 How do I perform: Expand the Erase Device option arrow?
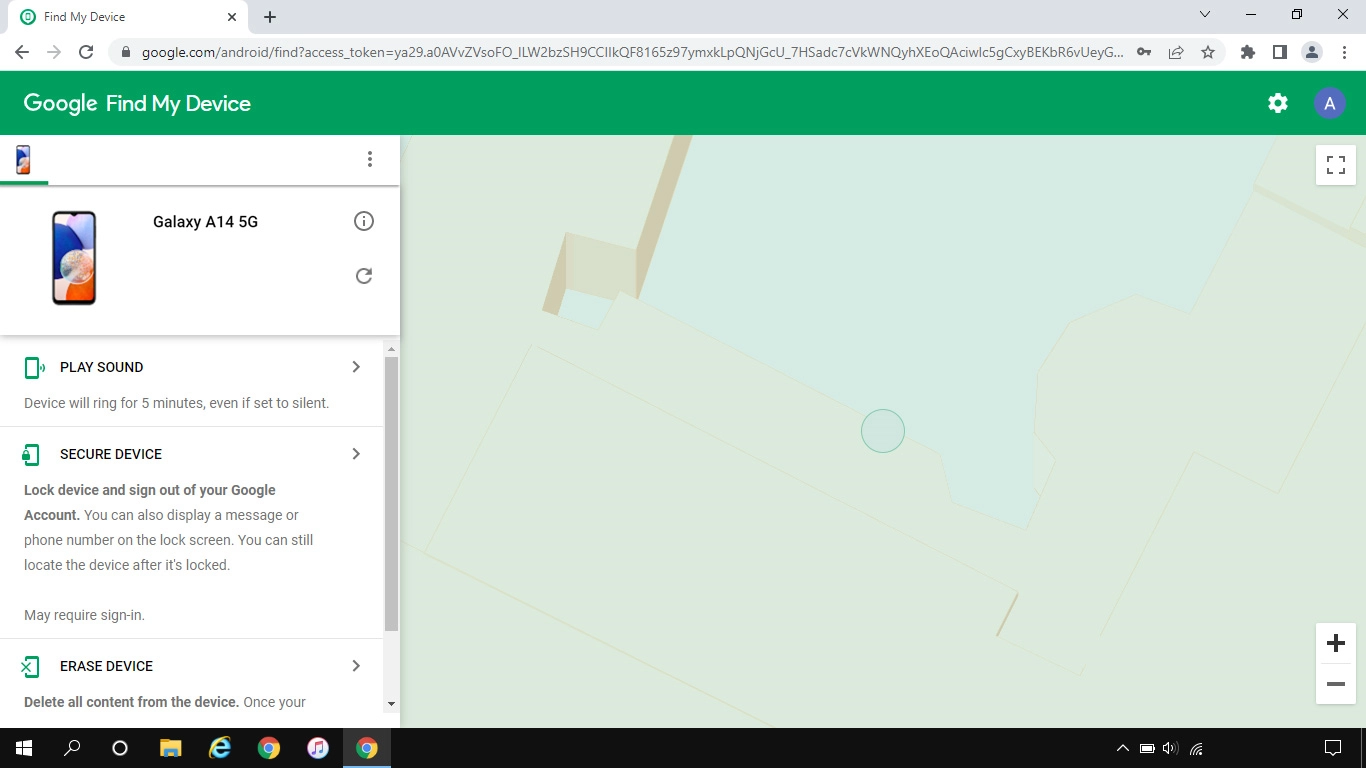(356, 666)
